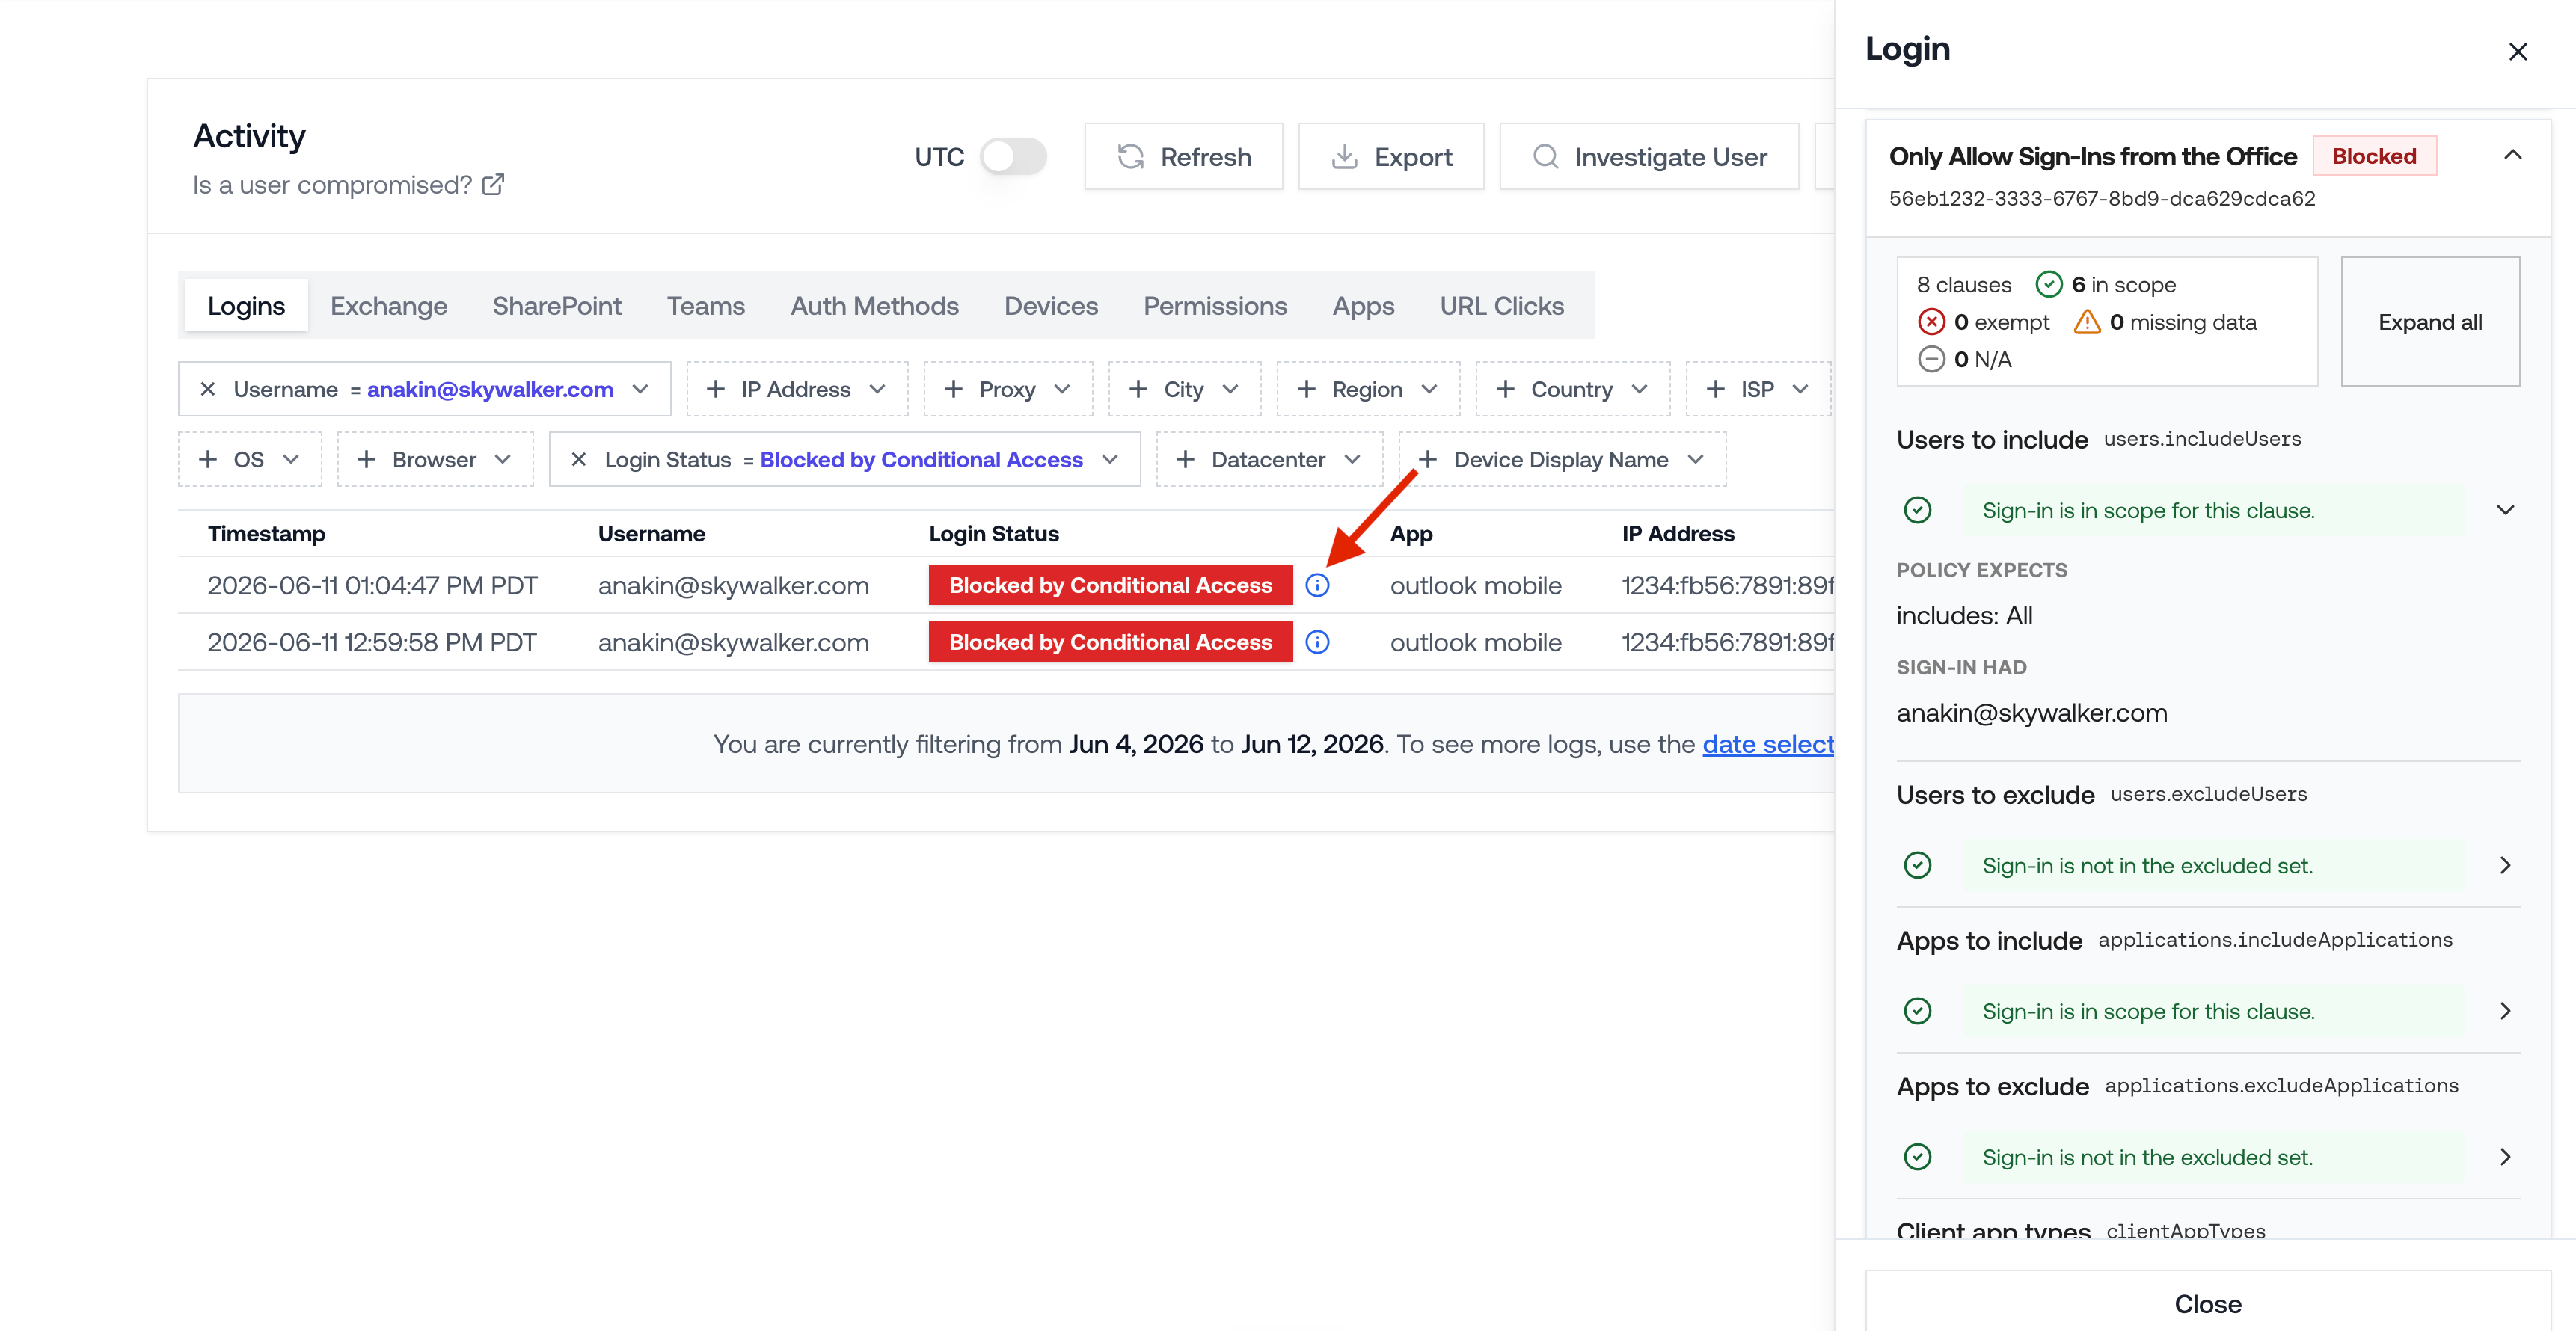Open the Permissions tab
This screenshot has height=1331, width=2576.
[1215, 306]
